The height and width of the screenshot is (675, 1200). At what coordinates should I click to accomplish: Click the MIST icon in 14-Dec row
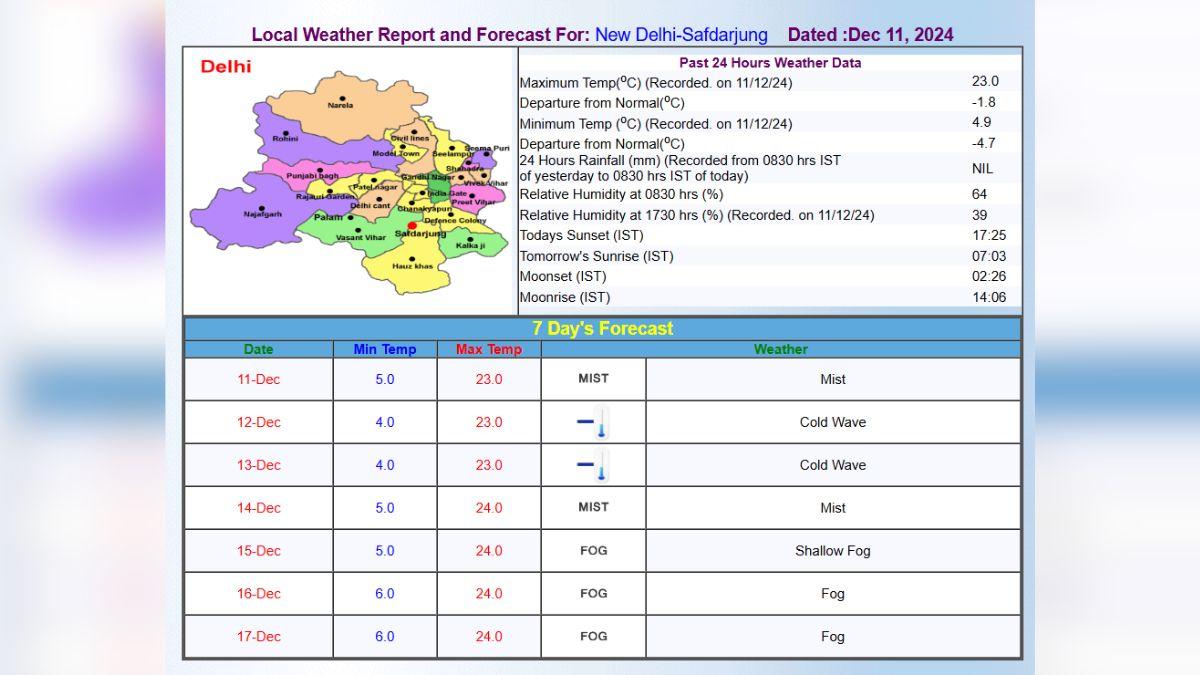pos(593,507)
